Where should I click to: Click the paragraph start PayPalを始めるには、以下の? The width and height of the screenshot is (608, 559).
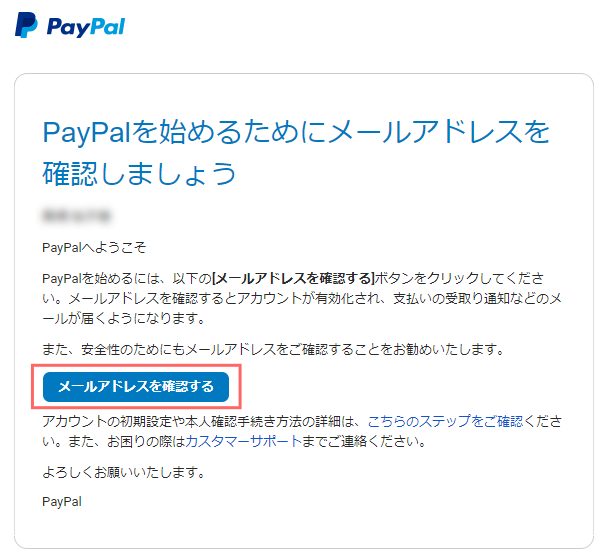[127, 278]
